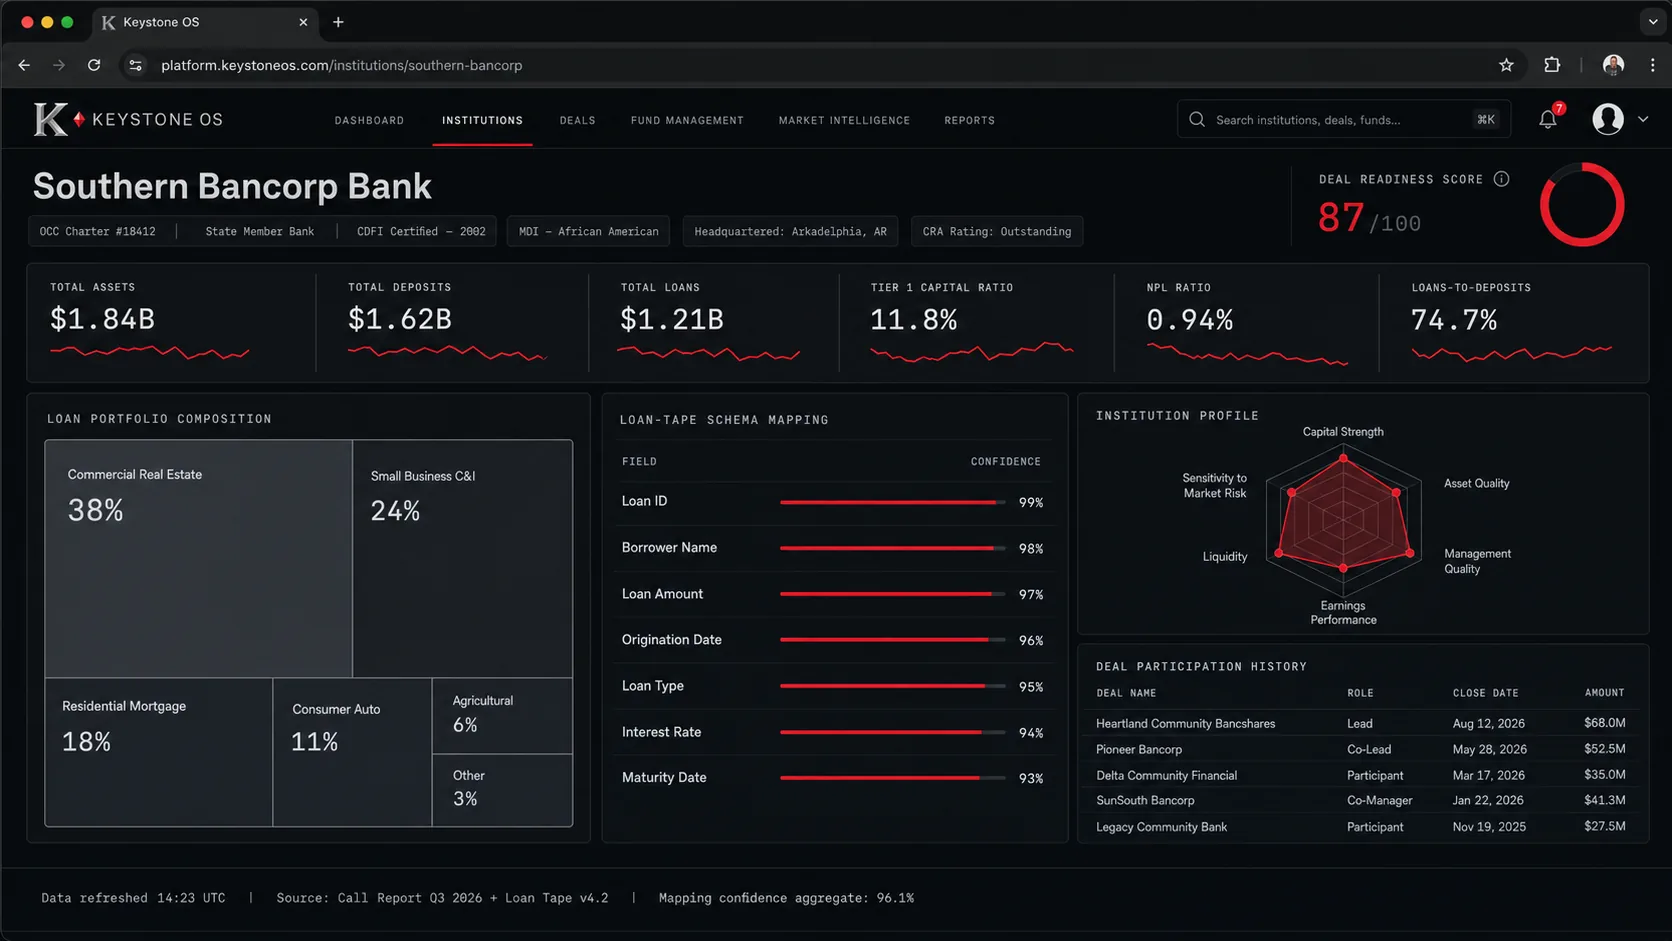Click the Confidence column header

pyautogui.click(x=1005, y=462)
